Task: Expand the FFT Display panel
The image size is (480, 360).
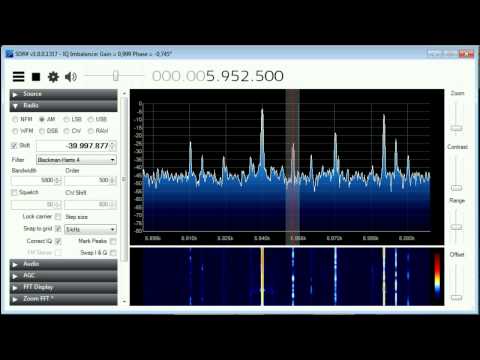Action: pos(63,287)
